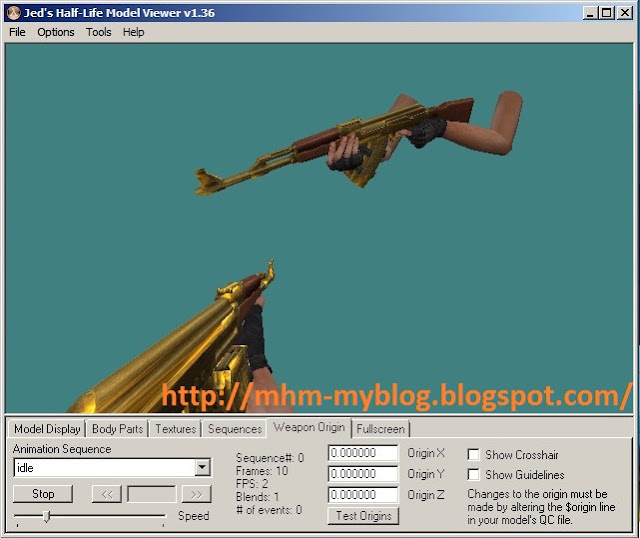Click the 'idle' sequence name text

tap(25, 468)
